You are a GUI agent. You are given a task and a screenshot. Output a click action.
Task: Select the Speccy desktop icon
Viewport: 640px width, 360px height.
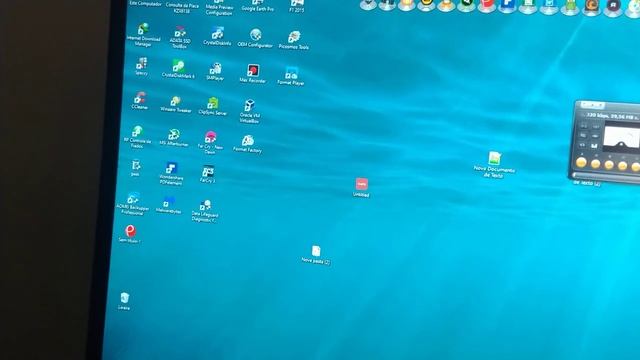pyautogui.click(x=142, y=63)
